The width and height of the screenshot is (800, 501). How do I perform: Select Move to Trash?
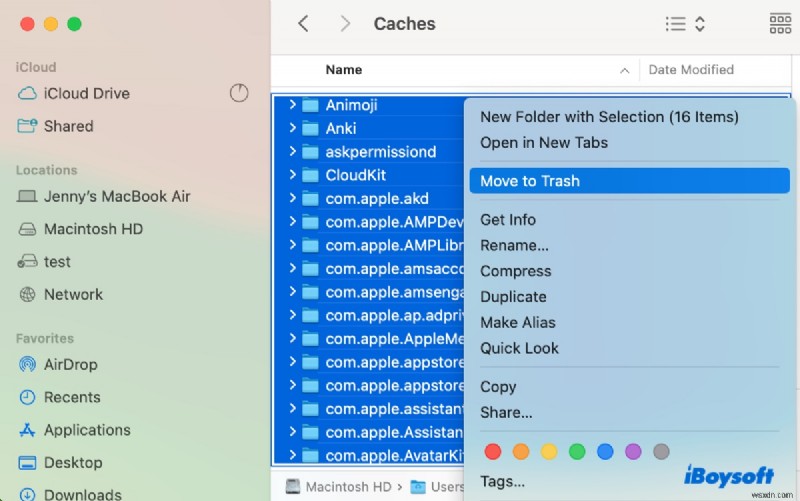[630, 181]
